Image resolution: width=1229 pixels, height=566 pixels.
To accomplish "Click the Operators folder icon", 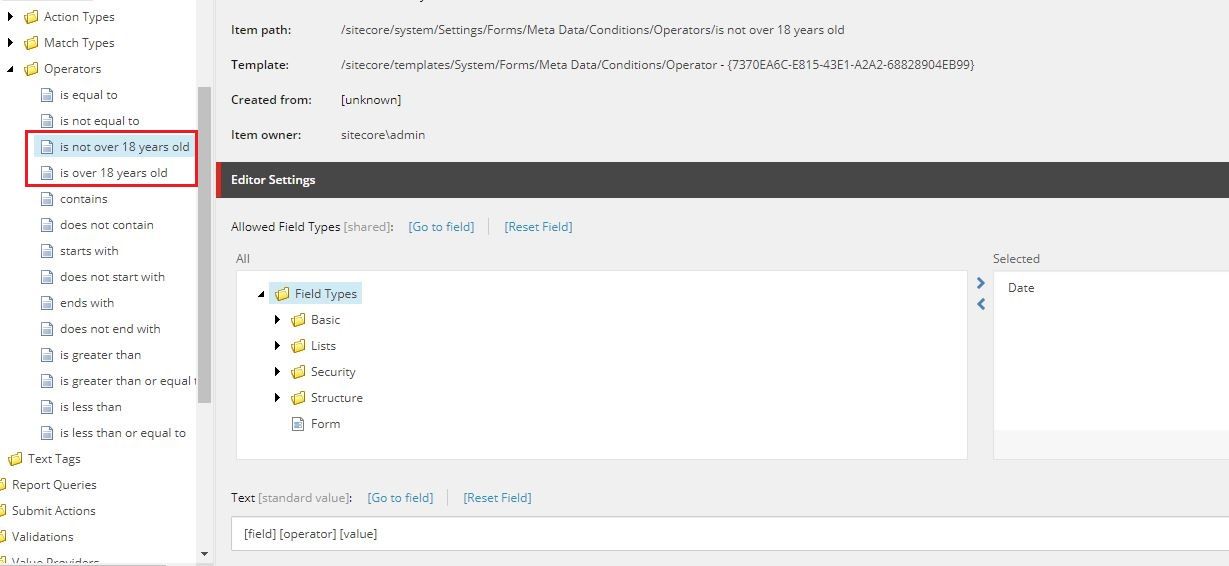I will pos(31,69).
